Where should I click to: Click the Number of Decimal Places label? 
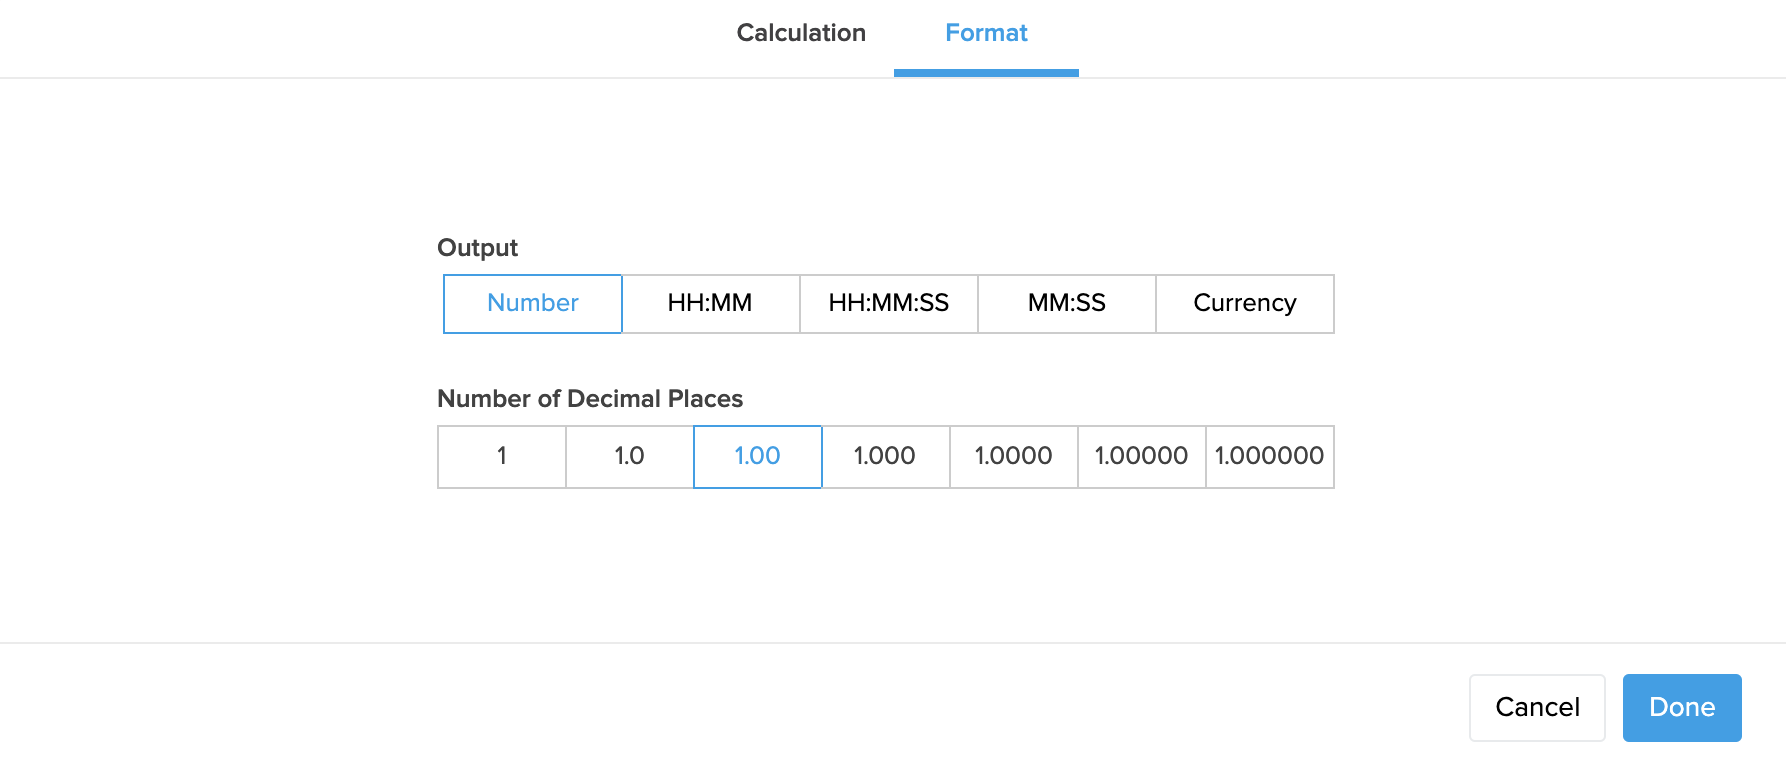tap(590, 399)
